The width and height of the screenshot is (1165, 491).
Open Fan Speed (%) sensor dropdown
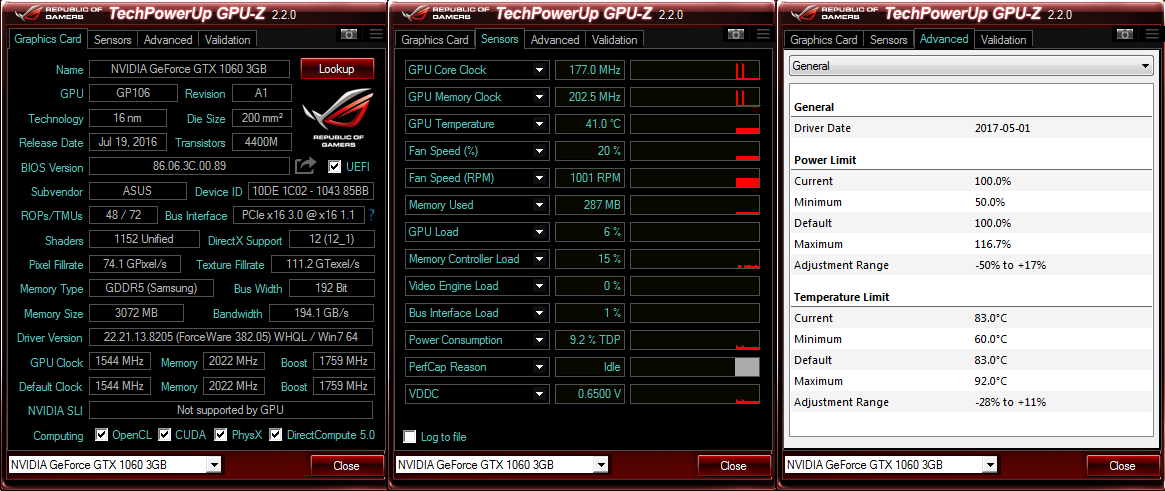point(539,151)
